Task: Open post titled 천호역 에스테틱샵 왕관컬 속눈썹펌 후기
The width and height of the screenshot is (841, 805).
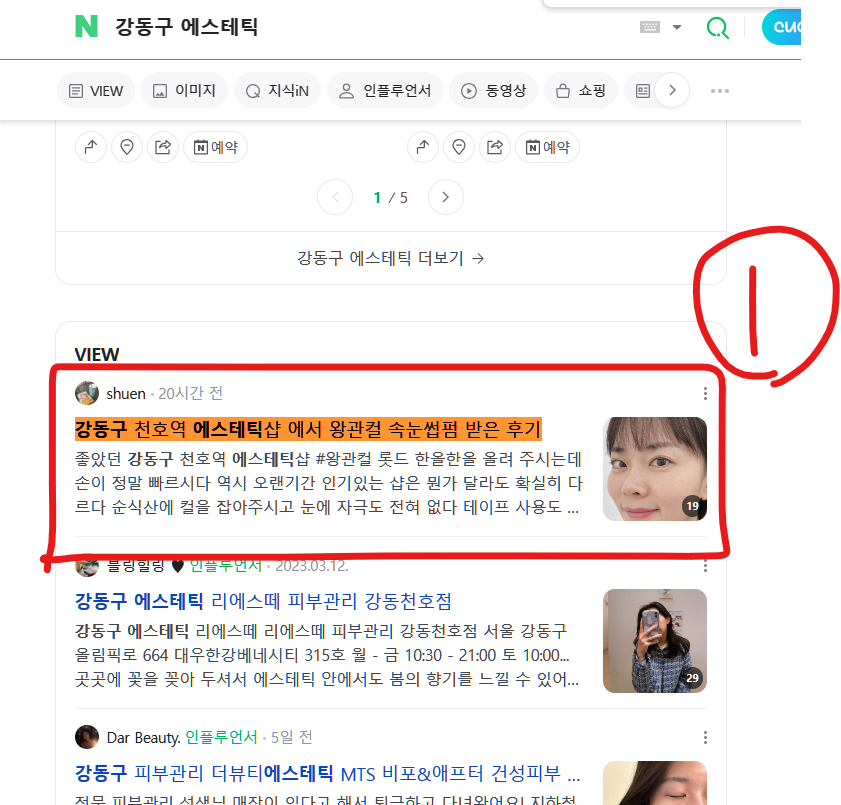Action: (x=308, y=429)
